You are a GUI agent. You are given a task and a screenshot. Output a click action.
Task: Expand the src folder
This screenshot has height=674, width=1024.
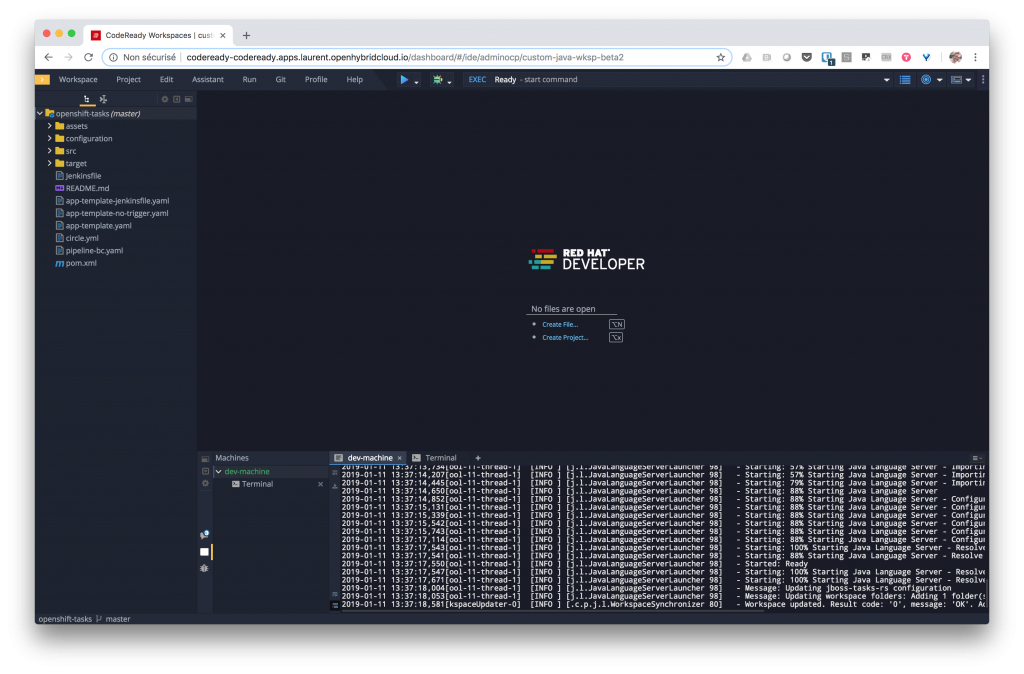[x=49, y=151]
